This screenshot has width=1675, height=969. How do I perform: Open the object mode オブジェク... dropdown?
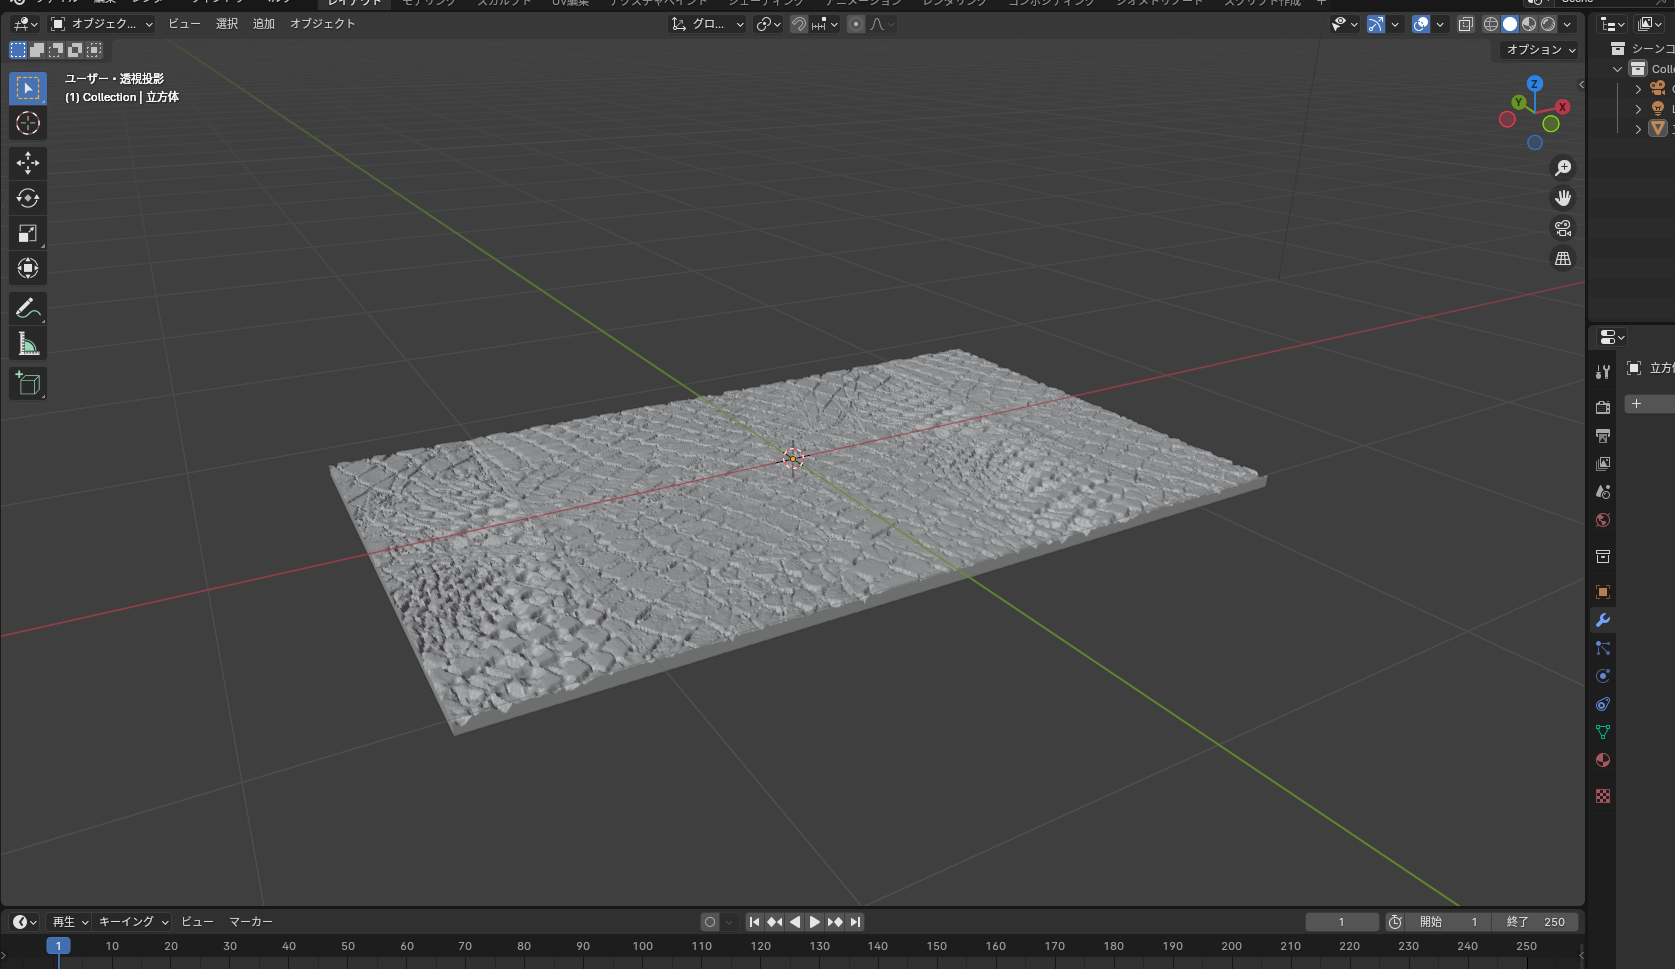point(102,24)
